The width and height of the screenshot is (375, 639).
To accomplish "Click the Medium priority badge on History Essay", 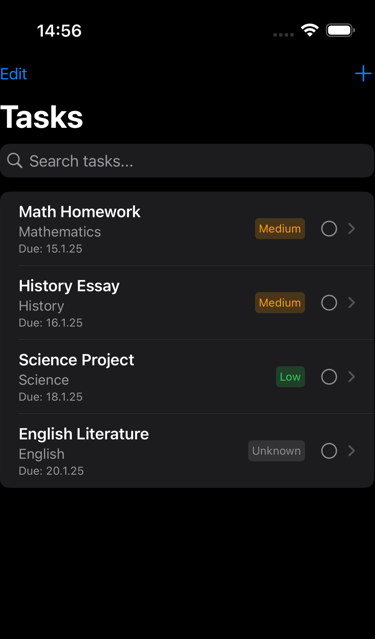I will [280, 303].
